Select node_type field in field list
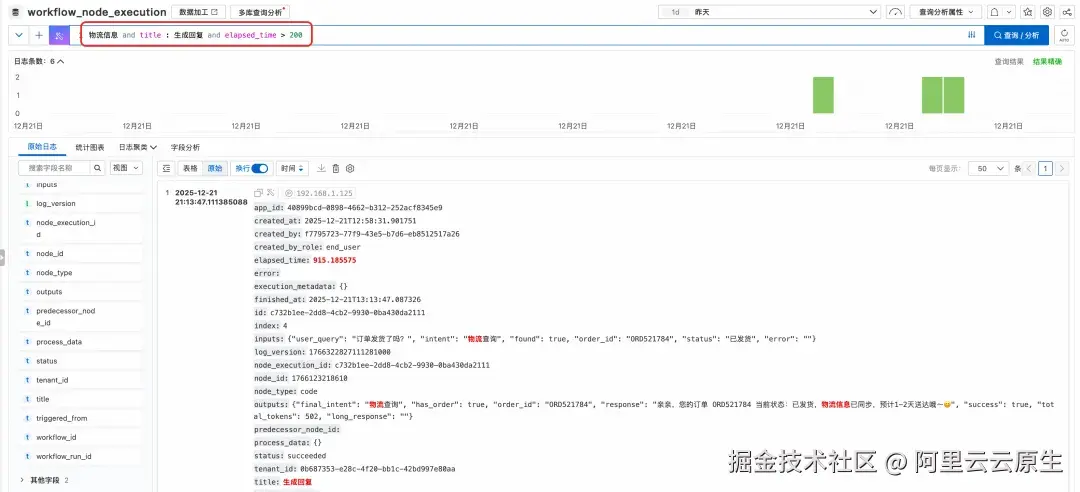 pos(54,273)
